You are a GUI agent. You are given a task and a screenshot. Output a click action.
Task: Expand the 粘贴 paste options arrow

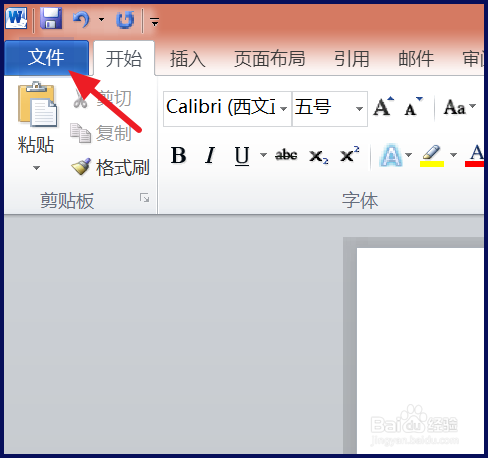[36, 168]
